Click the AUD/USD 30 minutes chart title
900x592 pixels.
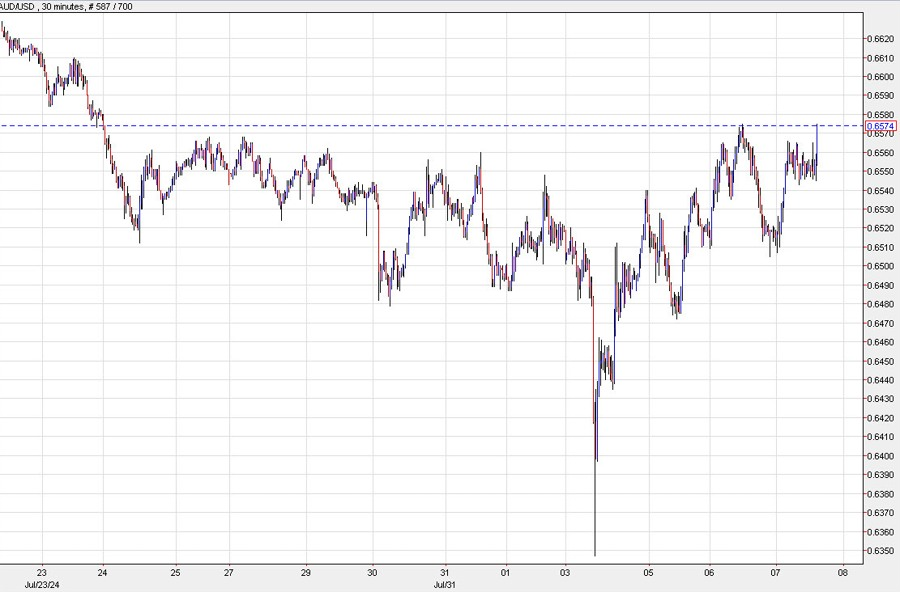(x=67, y=6)
